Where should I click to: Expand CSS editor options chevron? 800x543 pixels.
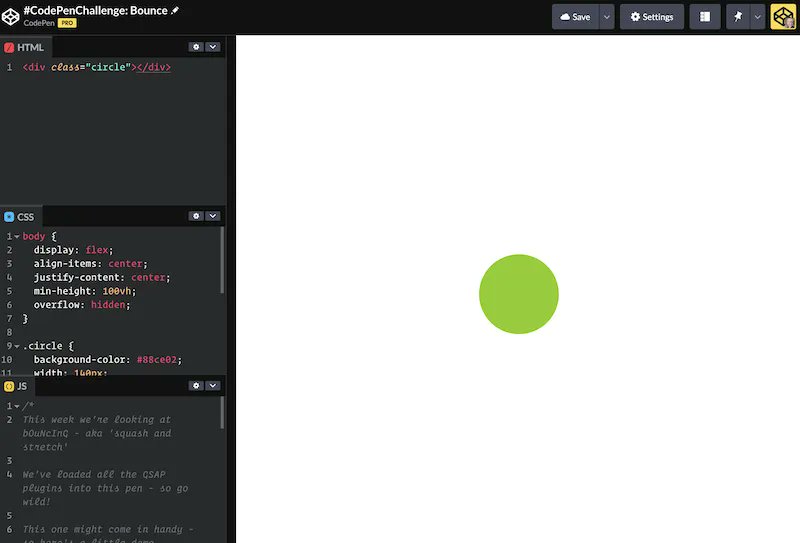click(213, 216)
